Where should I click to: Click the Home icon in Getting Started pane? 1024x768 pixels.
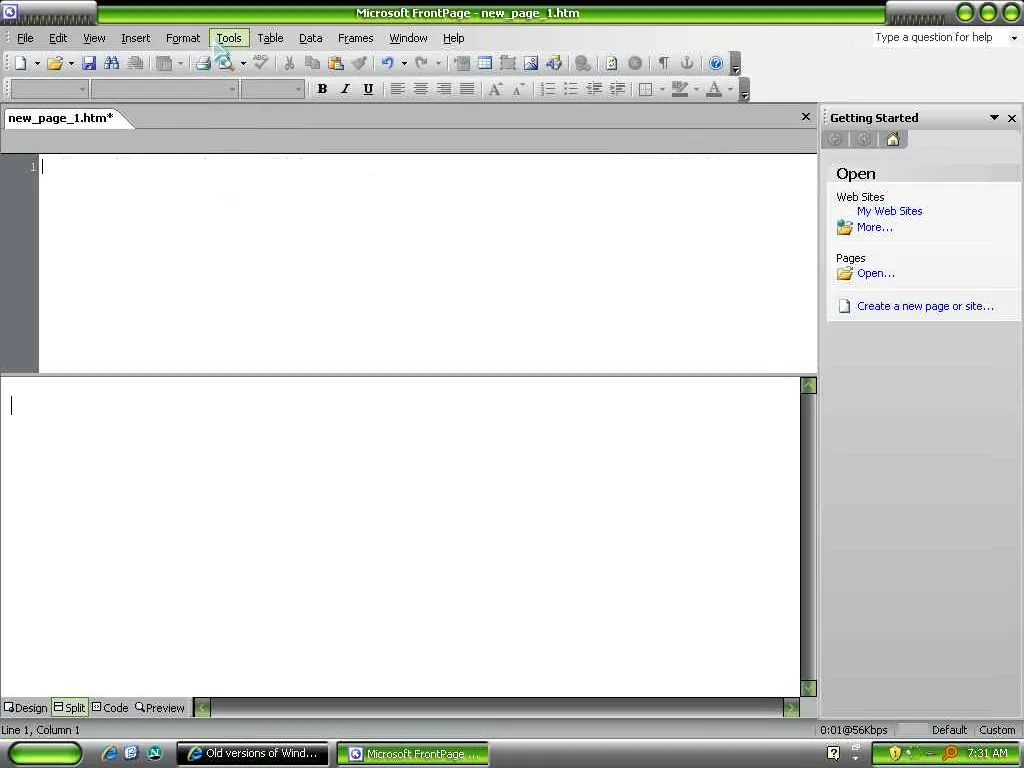pyautogui.click(x=893, y=139)
